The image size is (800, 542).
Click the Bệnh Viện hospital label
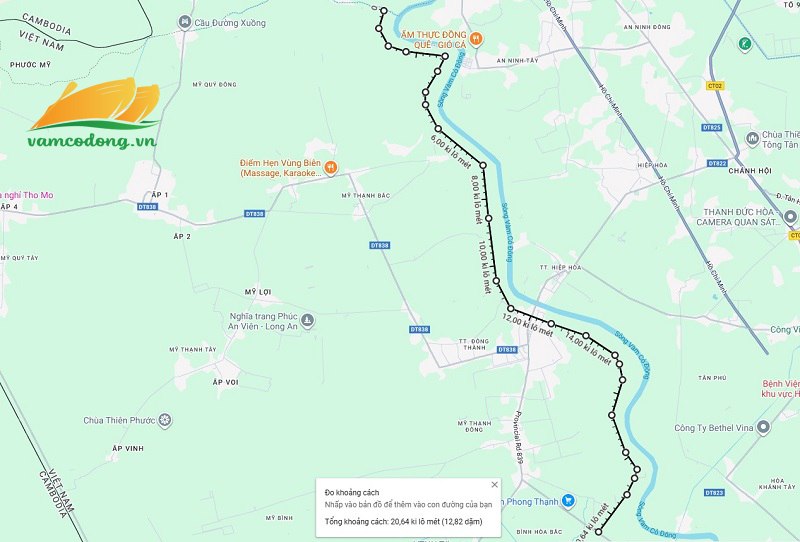click(781, 388)
